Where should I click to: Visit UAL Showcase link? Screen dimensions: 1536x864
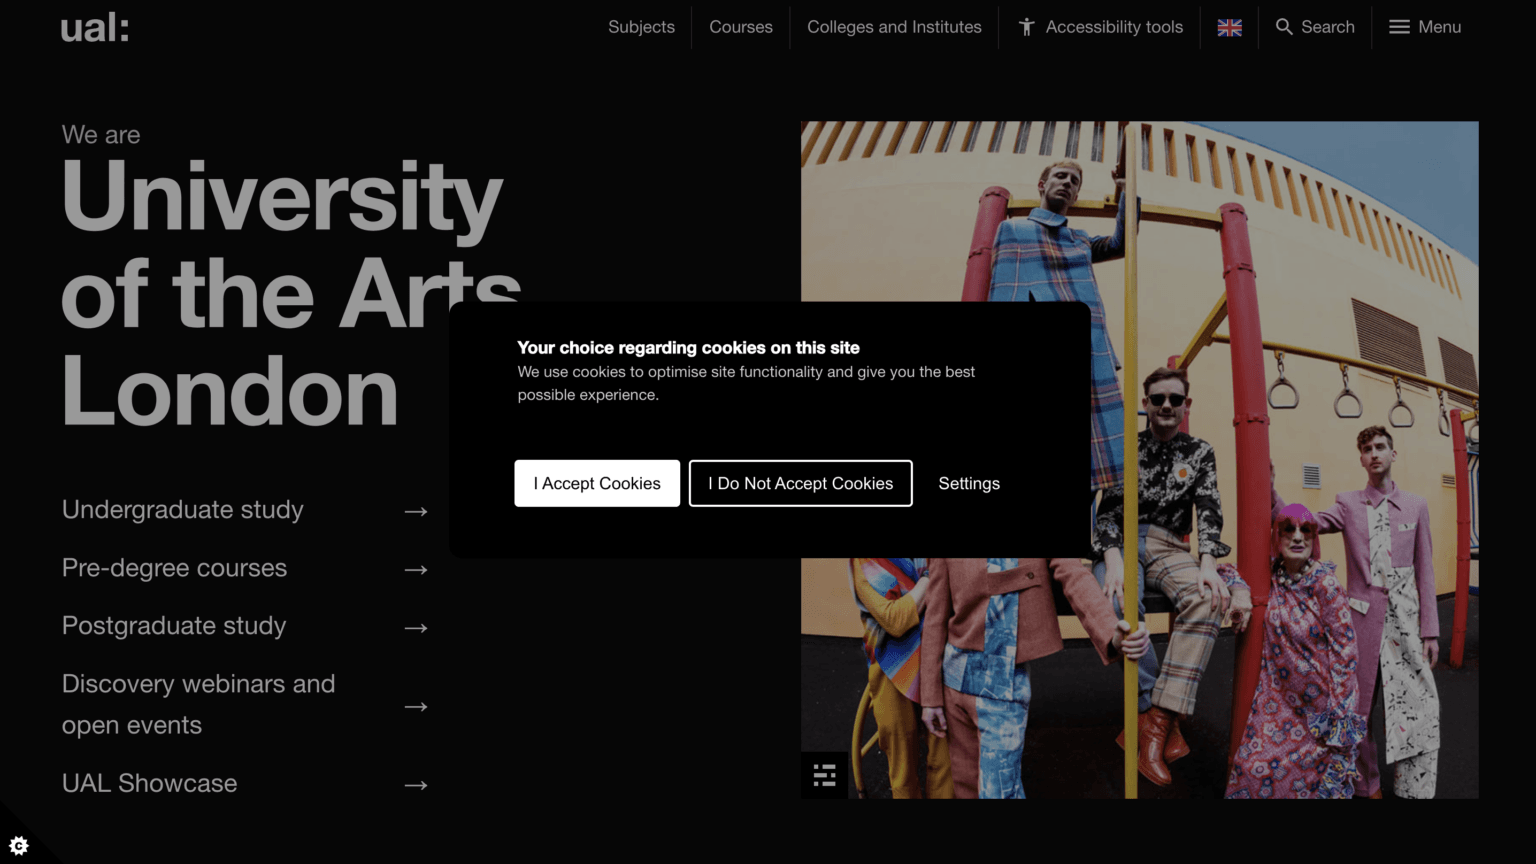[150, 783]
